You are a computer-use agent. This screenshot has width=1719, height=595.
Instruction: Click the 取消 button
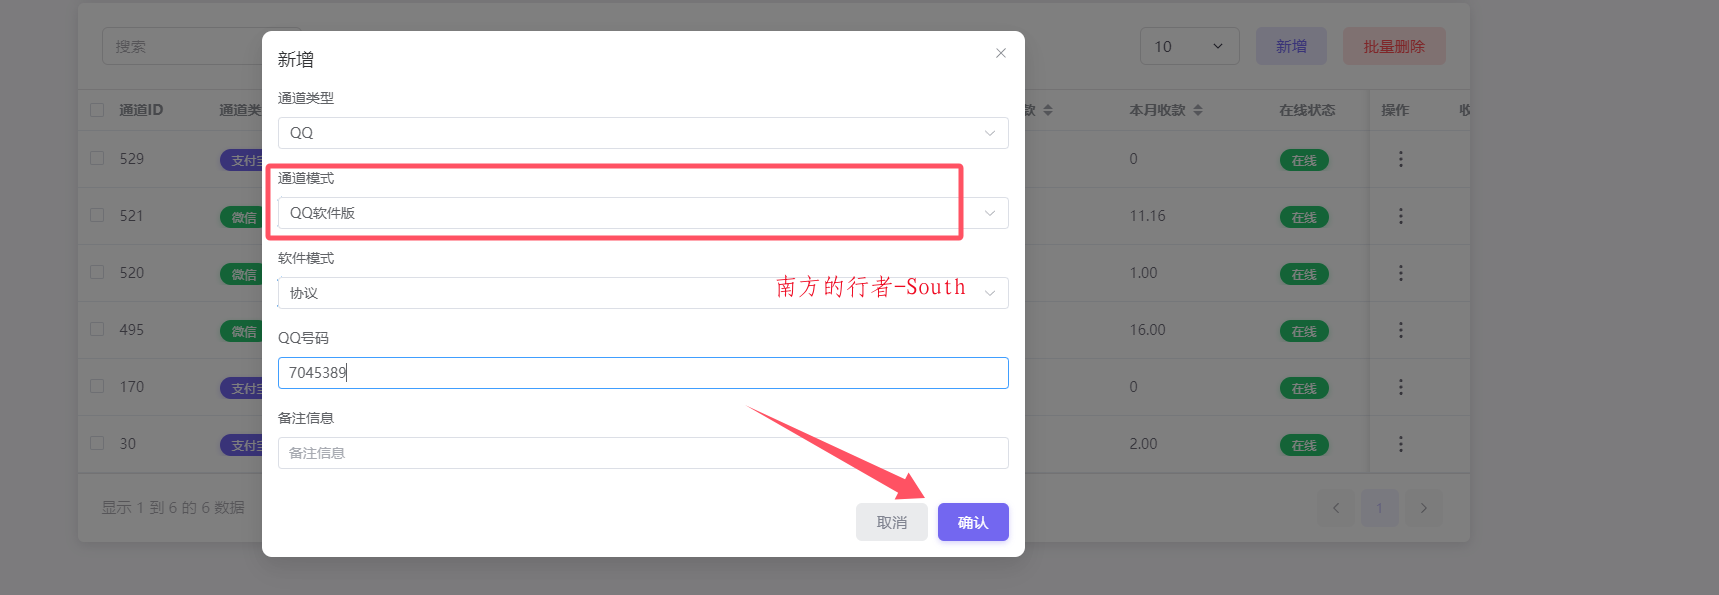(x=892, y=522)
